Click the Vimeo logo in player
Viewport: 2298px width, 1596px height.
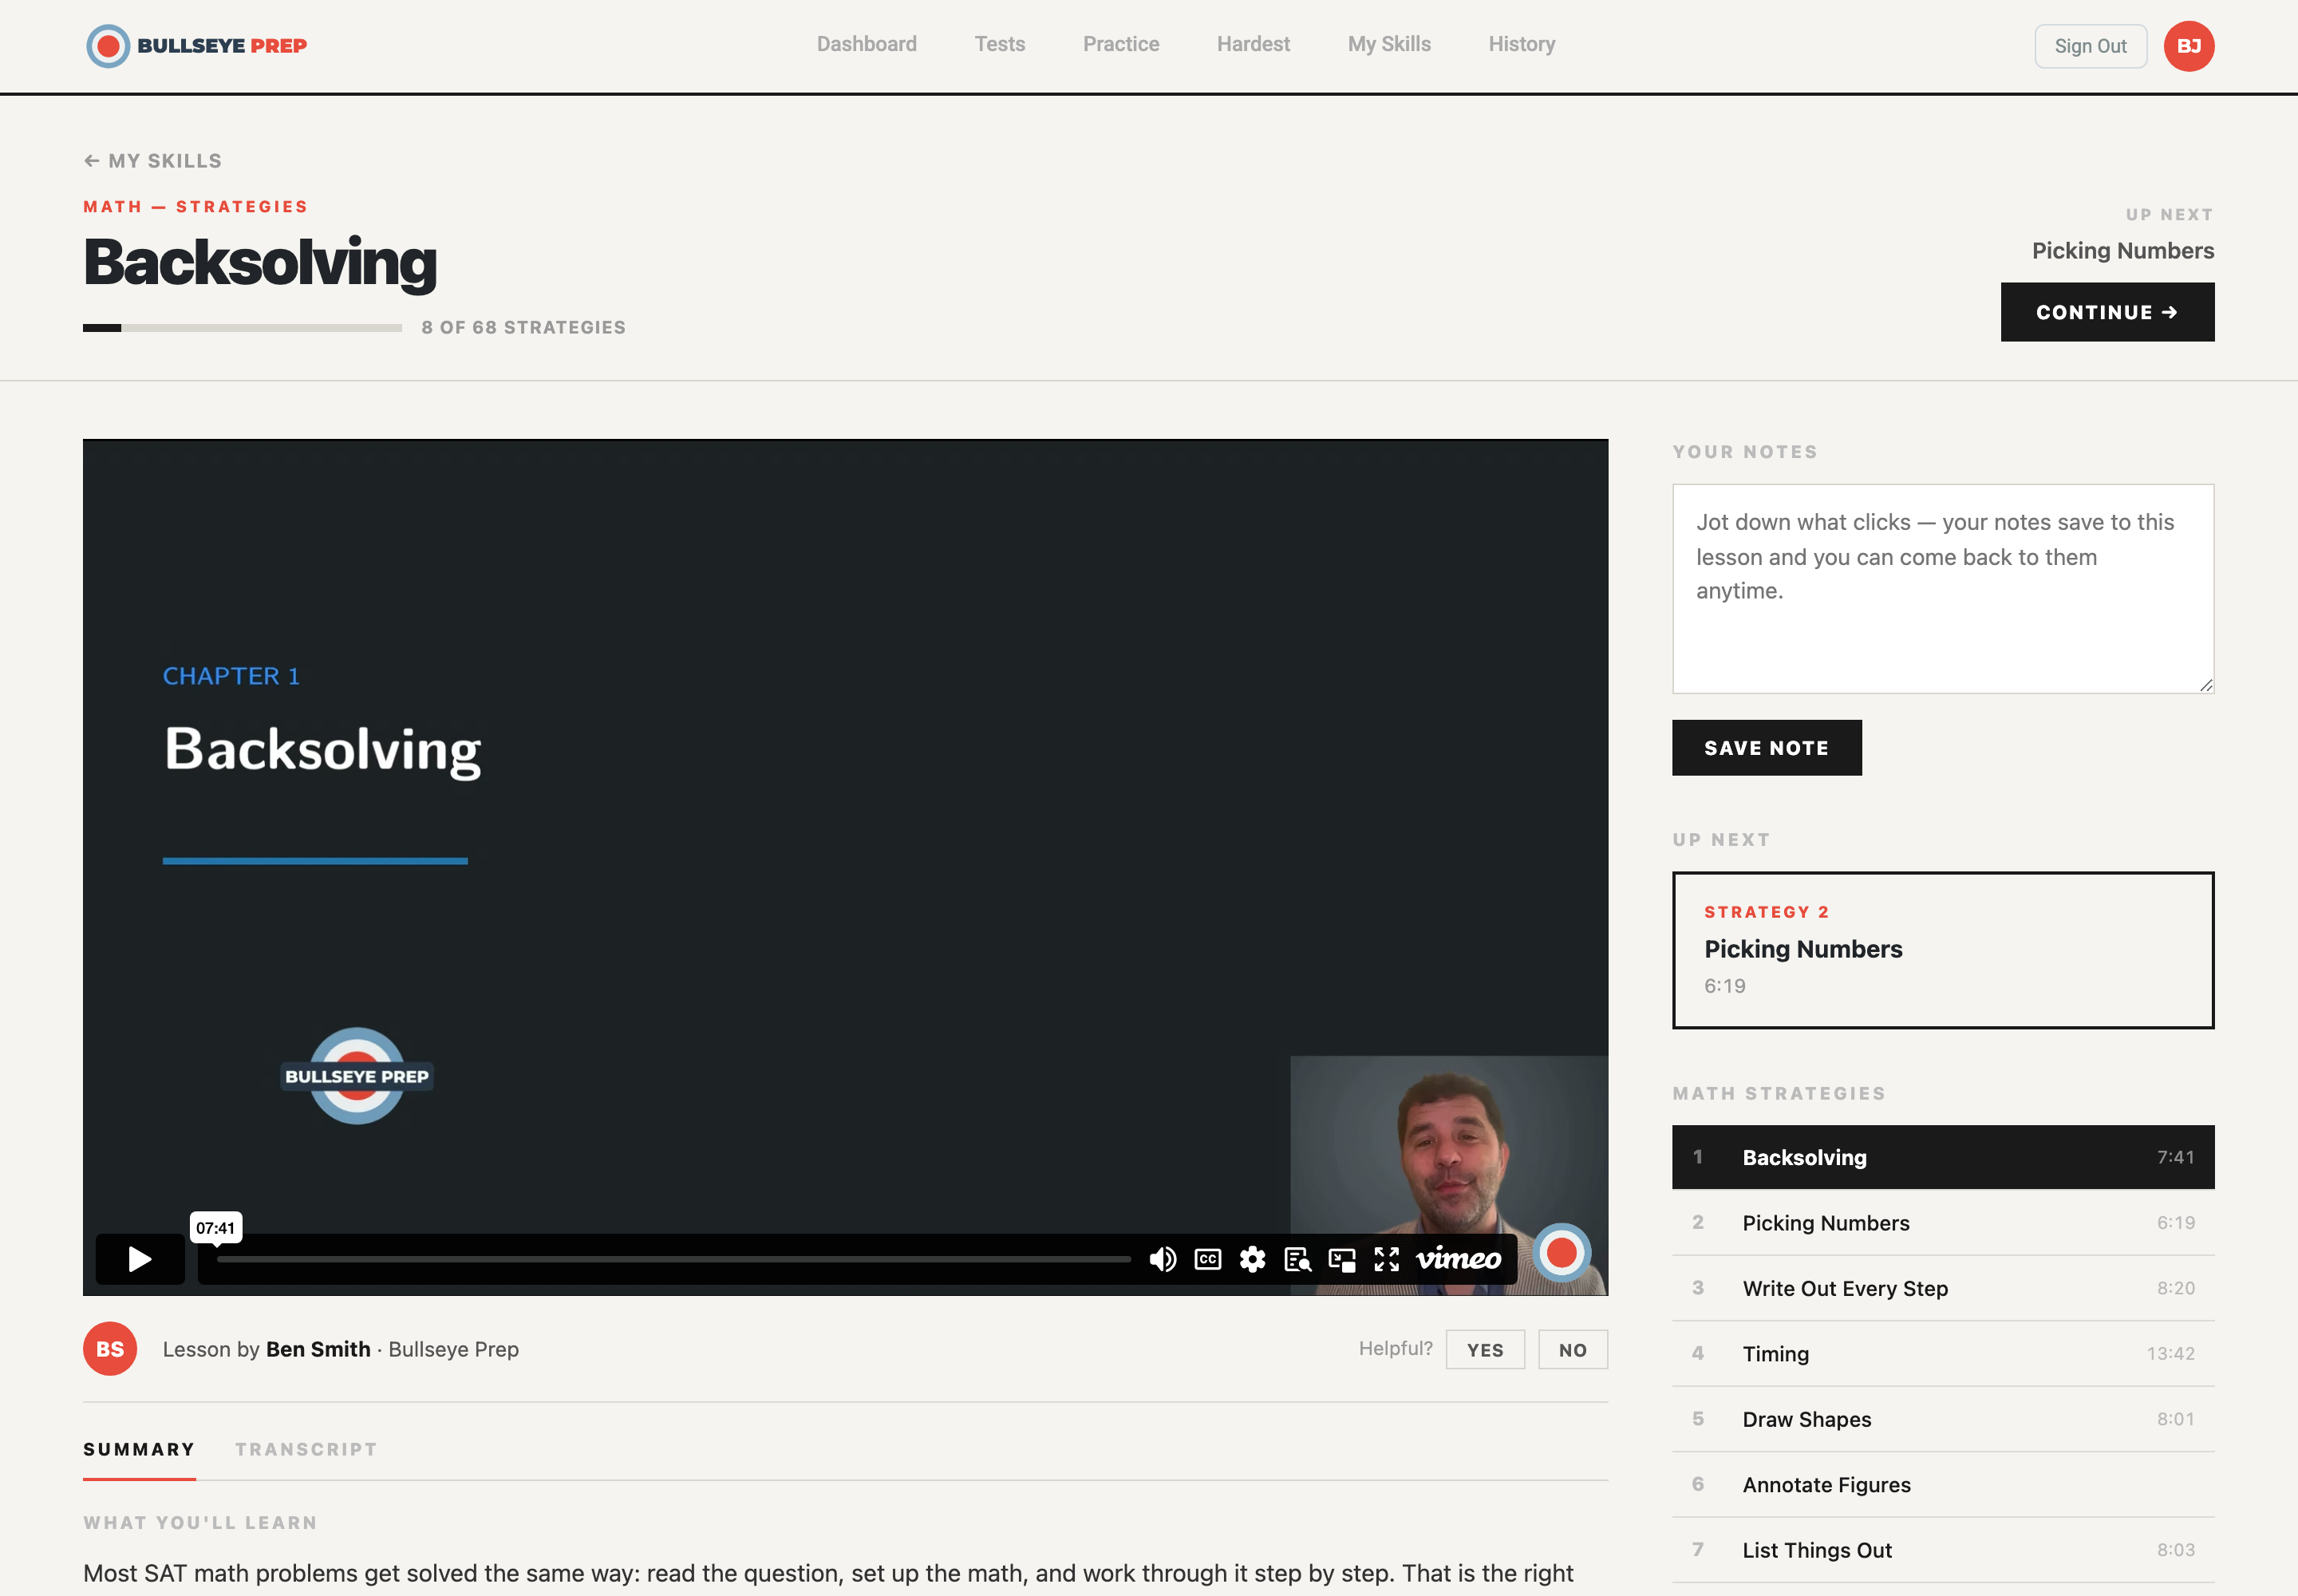coord(1459,1258)
